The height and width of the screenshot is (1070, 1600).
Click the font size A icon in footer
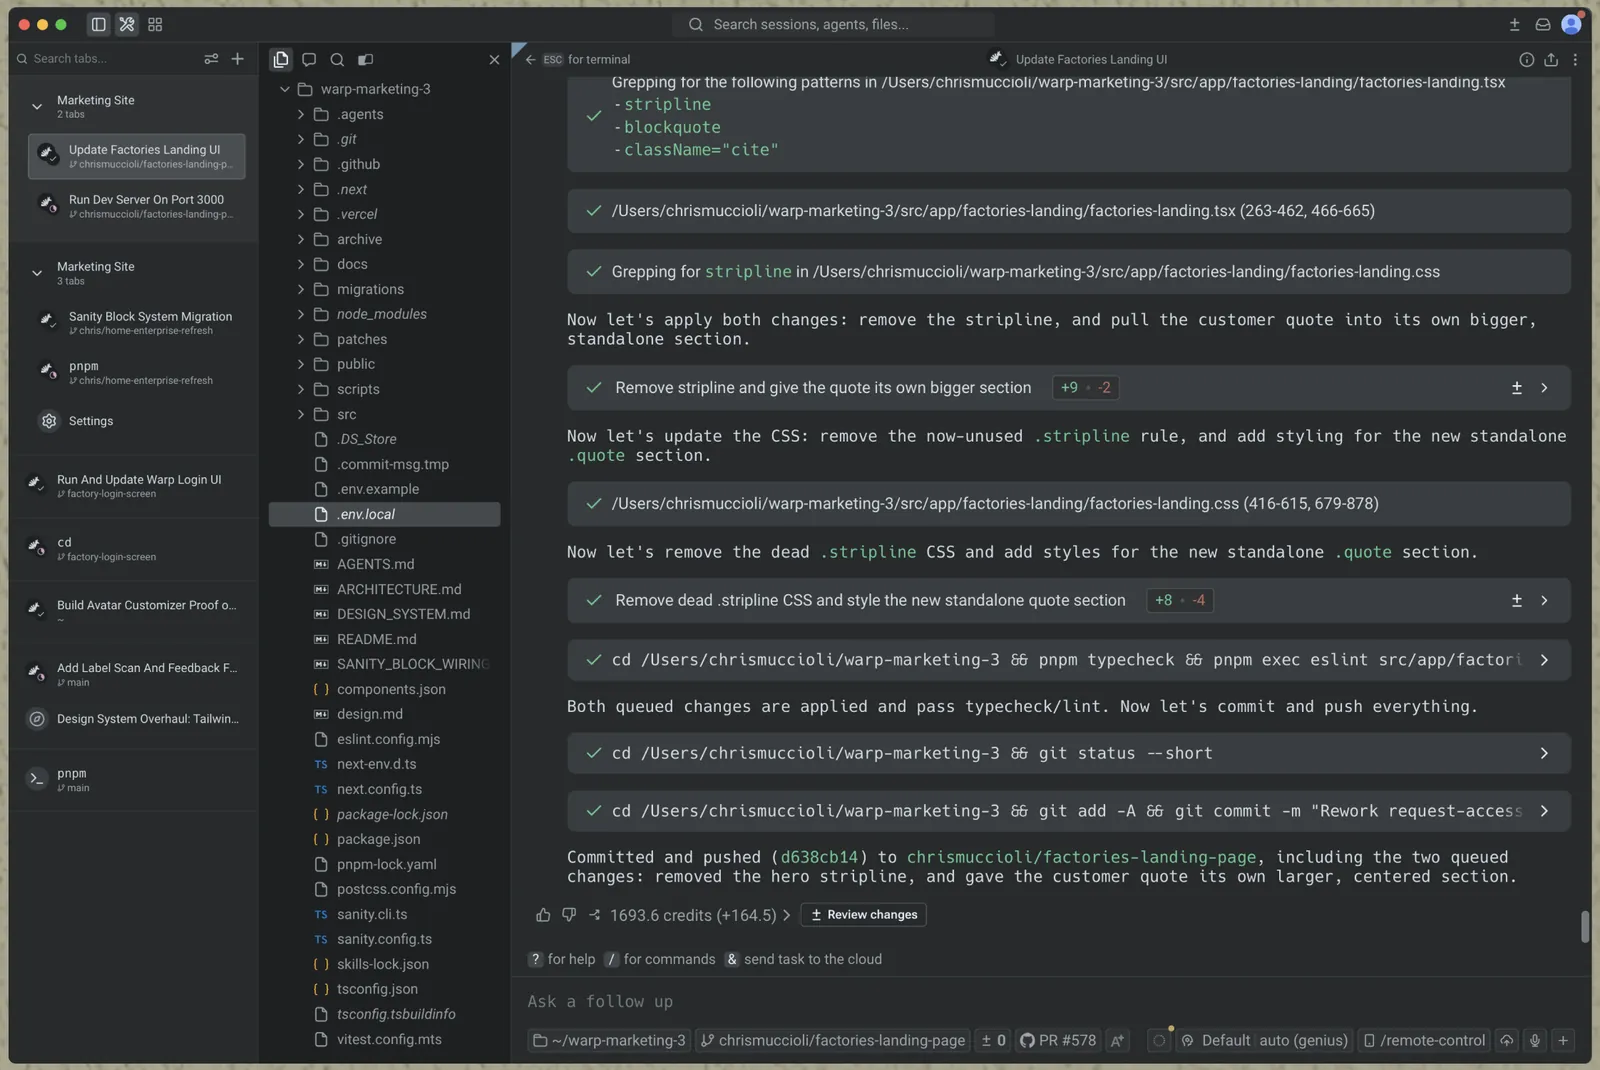[x=1117, y=1040]
